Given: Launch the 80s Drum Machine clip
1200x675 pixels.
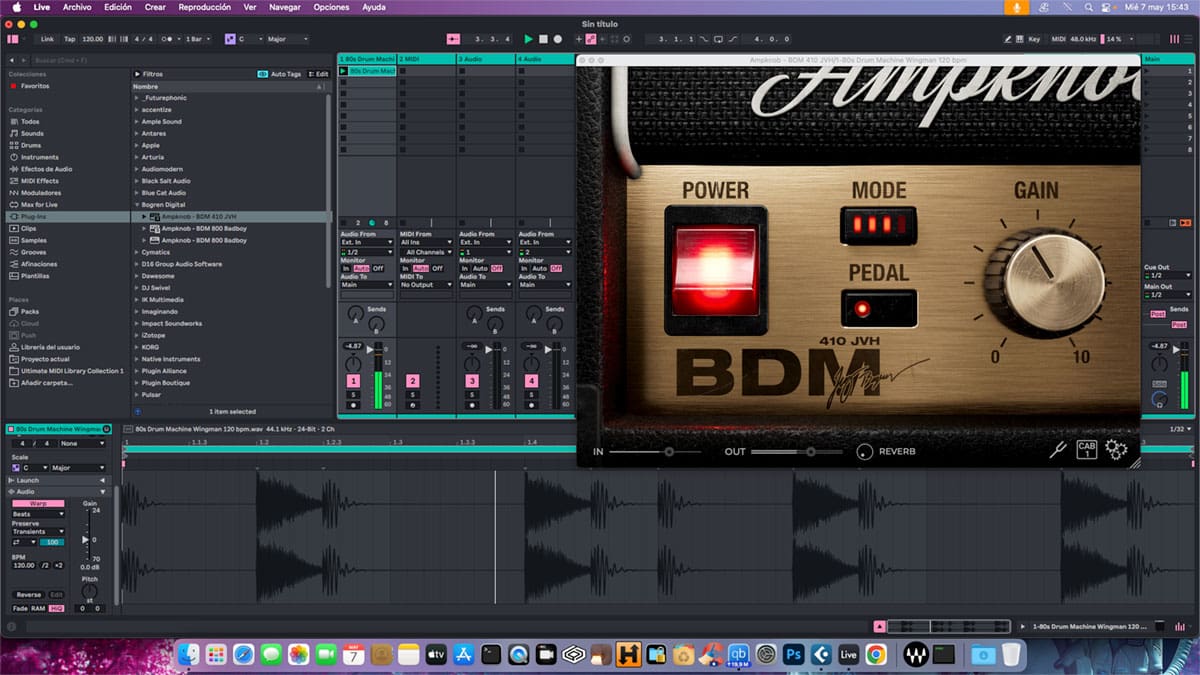Looking at the screenshot, I should tap(344, 71).
